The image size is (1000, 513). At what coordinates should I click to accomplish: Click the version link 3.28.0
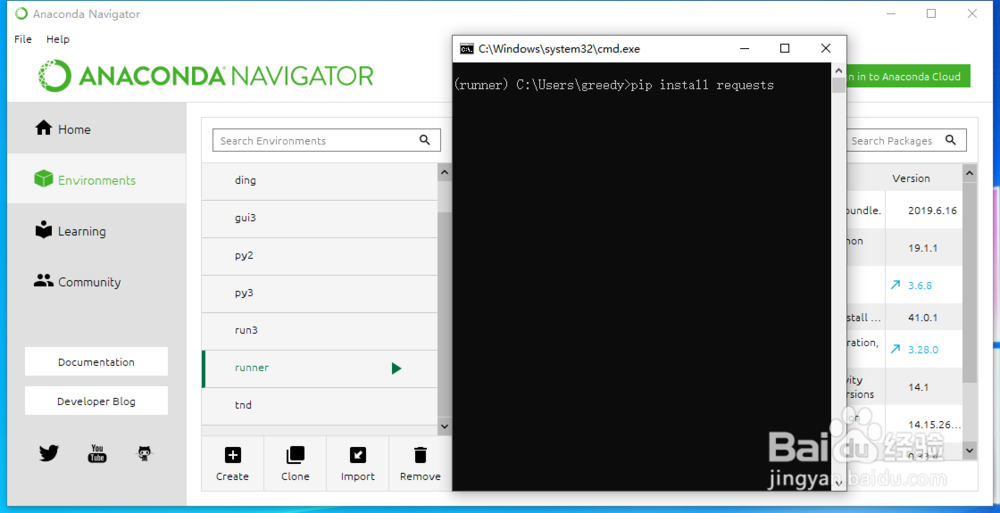923,349
